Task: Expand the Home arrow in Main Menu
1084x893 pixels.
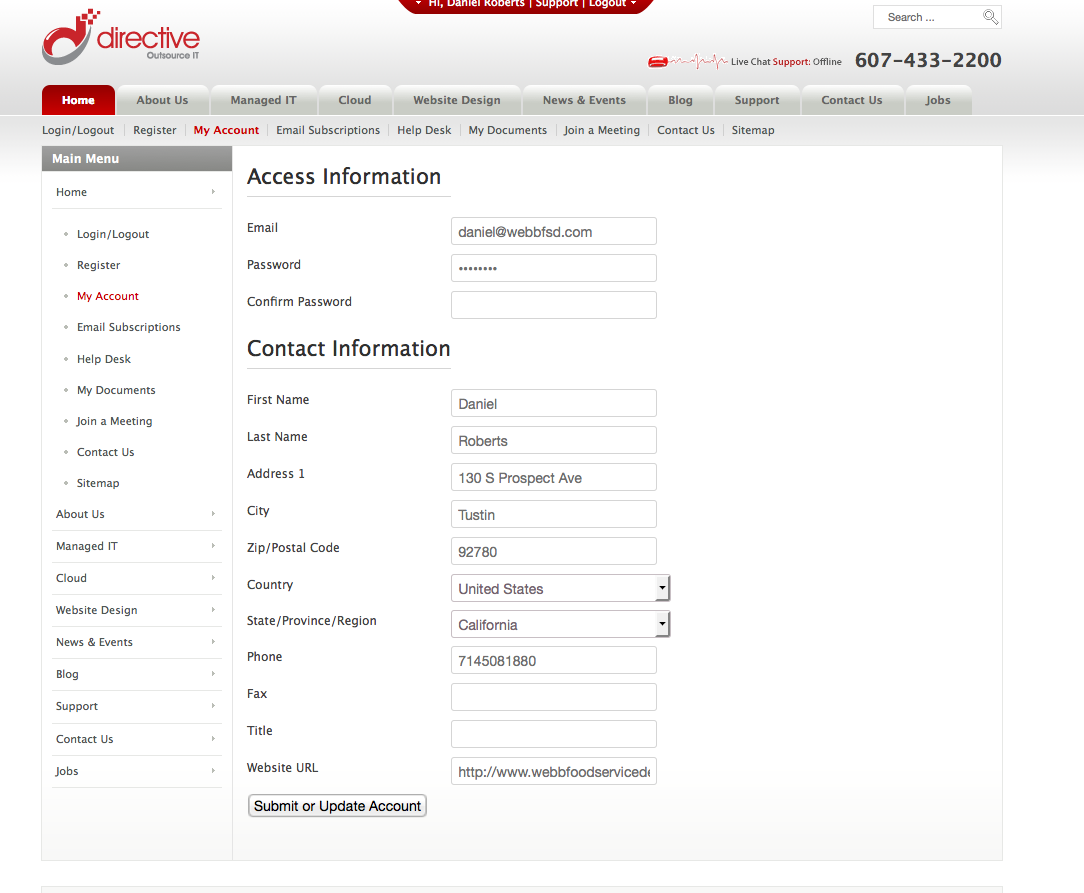Action: (213, 192)
